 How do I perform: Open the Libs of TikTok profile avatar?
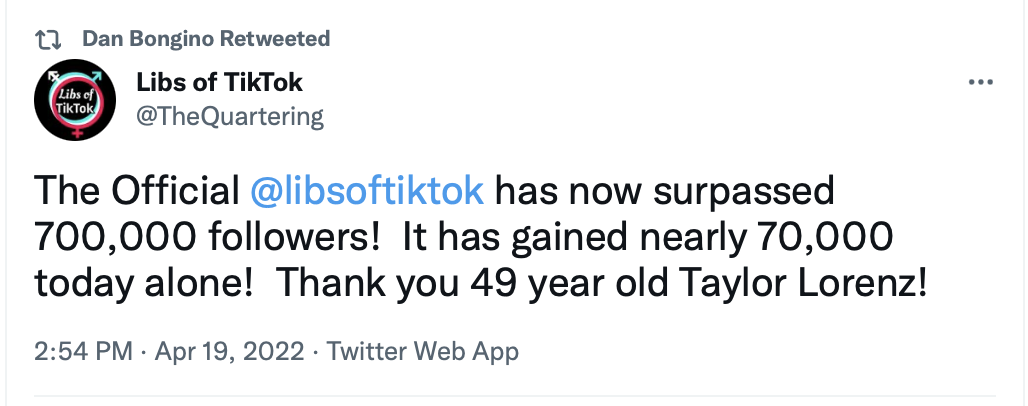pos(75,100)
